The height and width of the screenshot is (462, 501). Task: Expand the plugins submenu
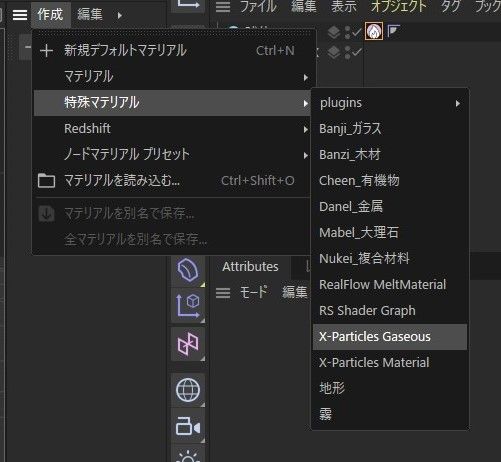(390, 103)
